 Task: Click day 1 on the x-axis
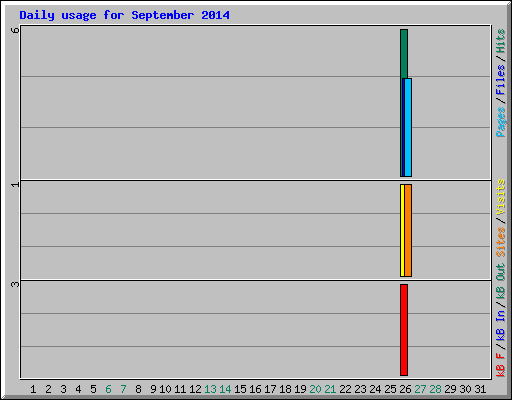pos(33,389)
